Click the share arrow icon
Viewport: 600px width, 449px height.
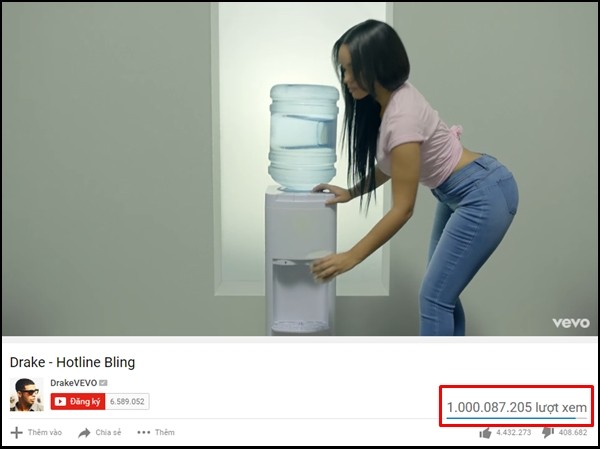tap(84, 433)
